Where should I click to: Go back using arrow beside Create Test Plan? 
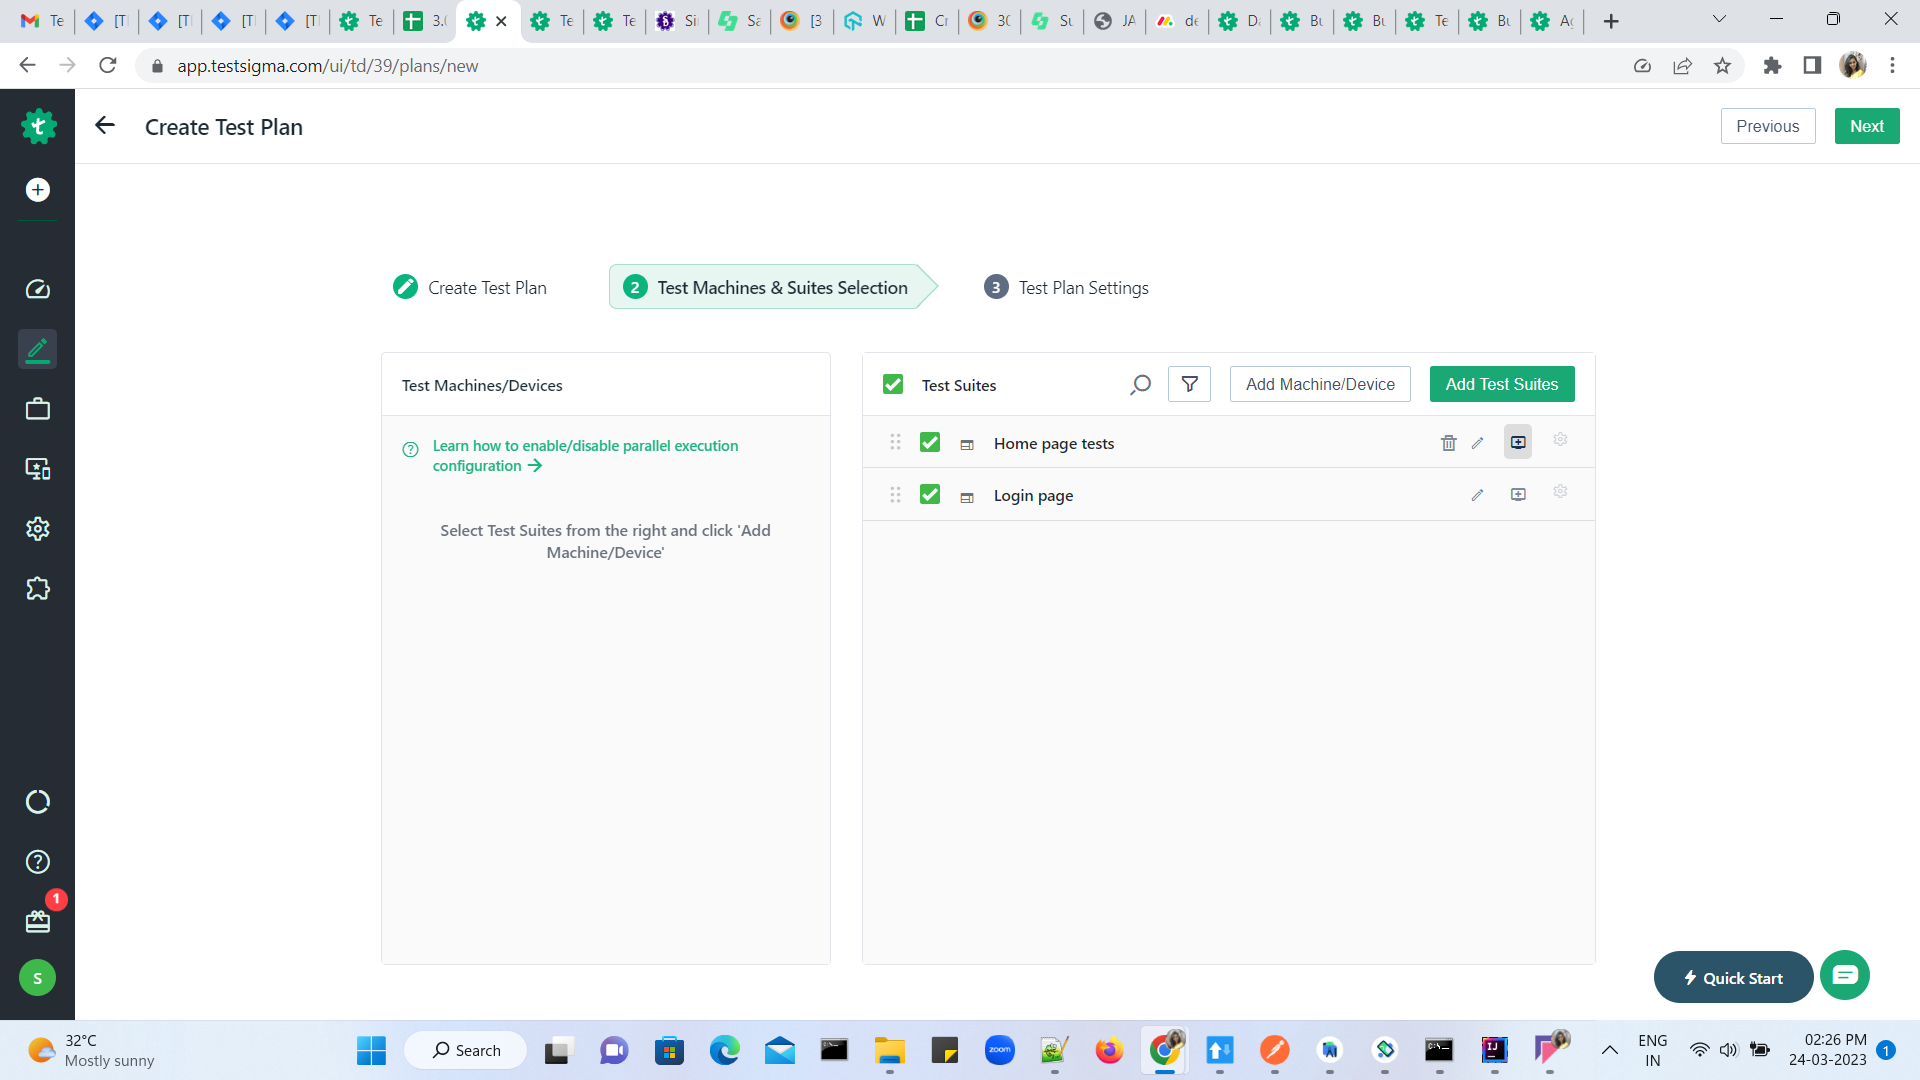pos(105,125)
